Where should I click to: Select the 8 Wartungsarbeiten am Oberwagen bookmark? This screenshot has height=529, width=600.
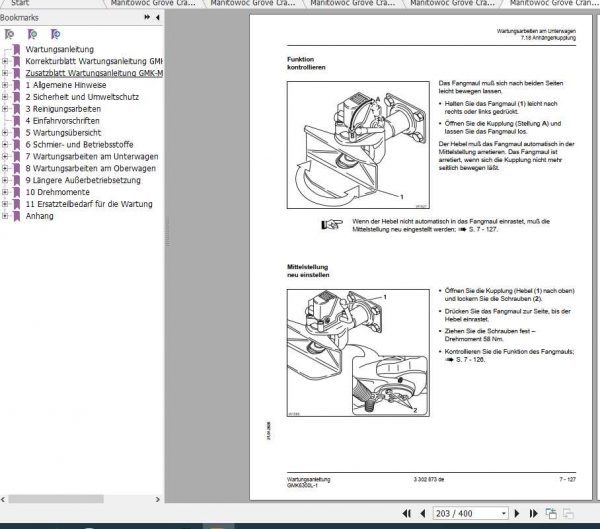coord(91,168)
